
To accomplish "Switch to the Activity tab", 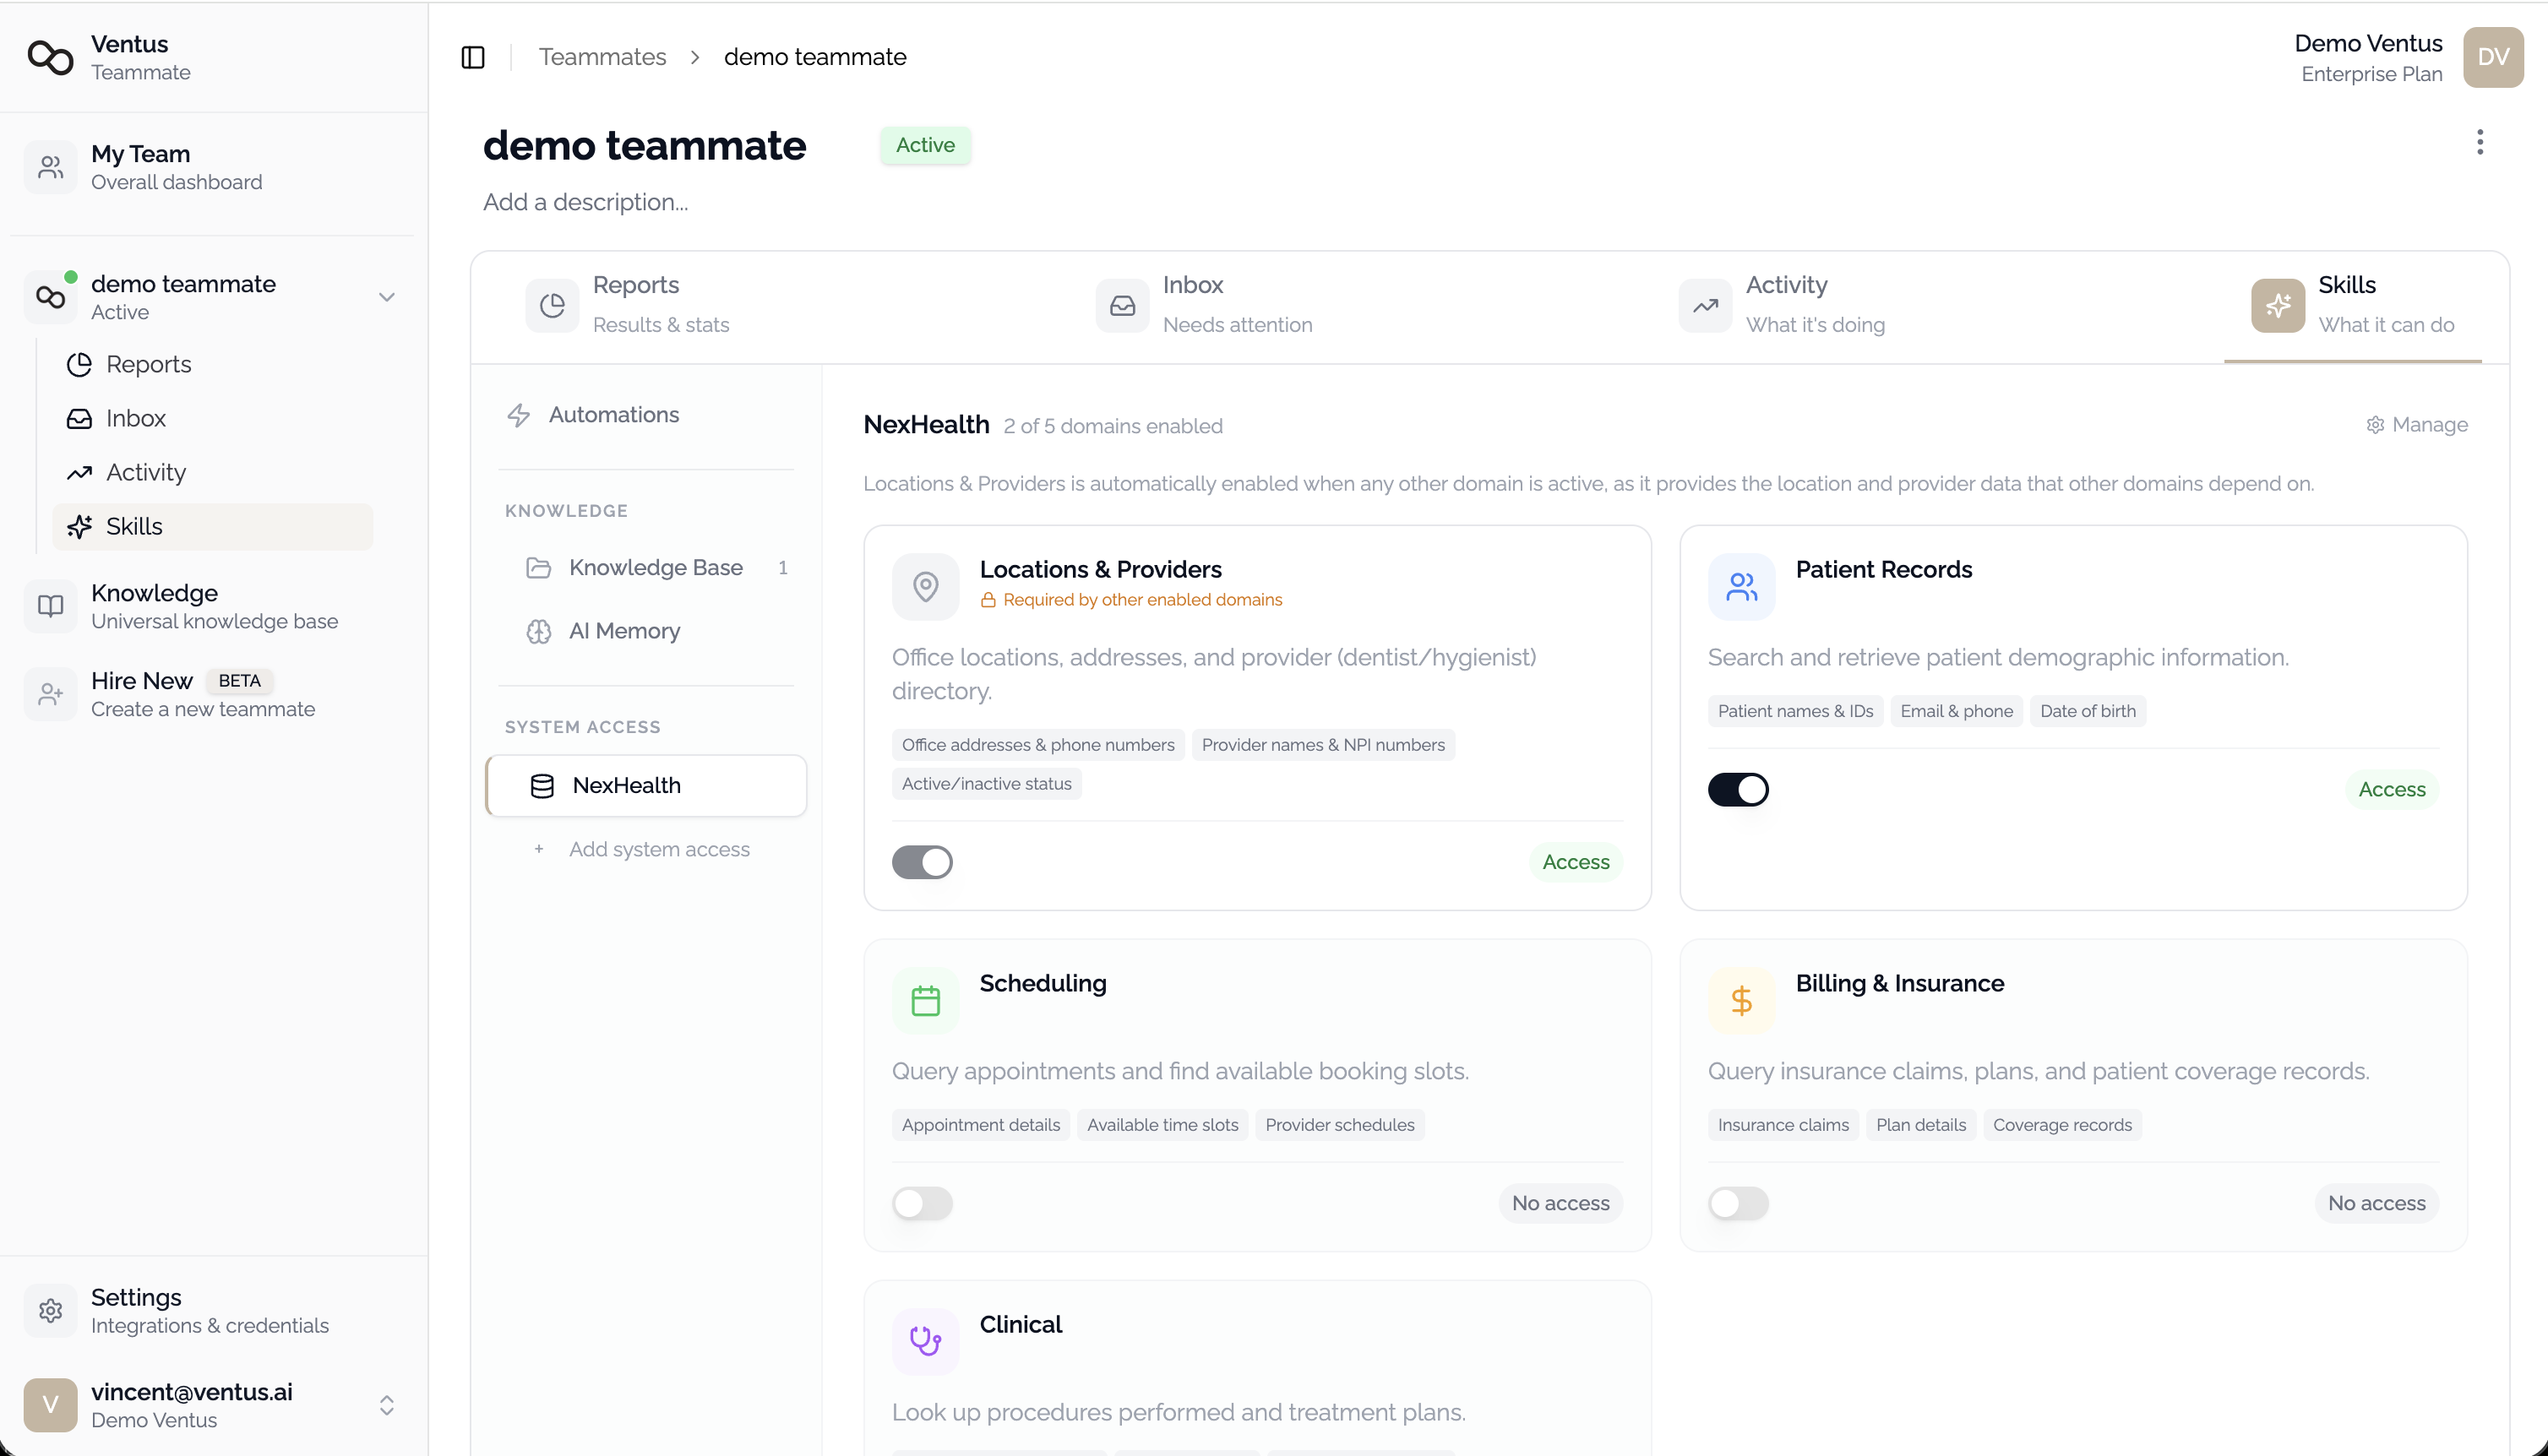I will click(x=1786, y=305).
